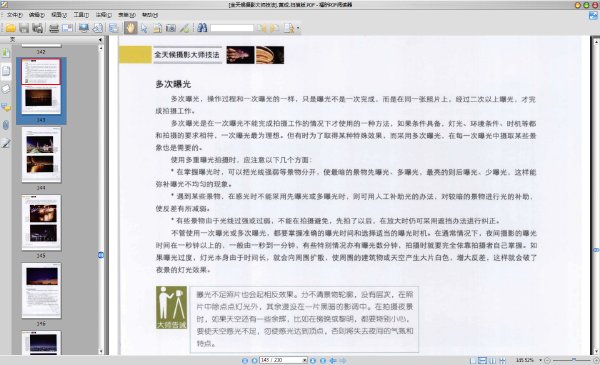Select page 146 thumbnail
The image size is (600, 365).
pyautogui.click(x=41, y=290)
